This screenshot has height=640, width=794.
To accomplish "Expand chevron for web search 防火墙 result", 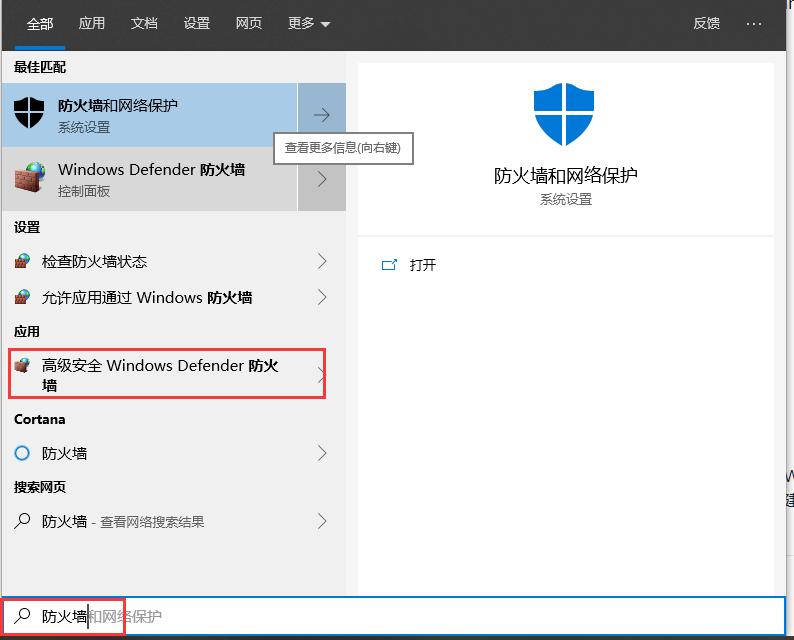I will click(x=322, y=521).
